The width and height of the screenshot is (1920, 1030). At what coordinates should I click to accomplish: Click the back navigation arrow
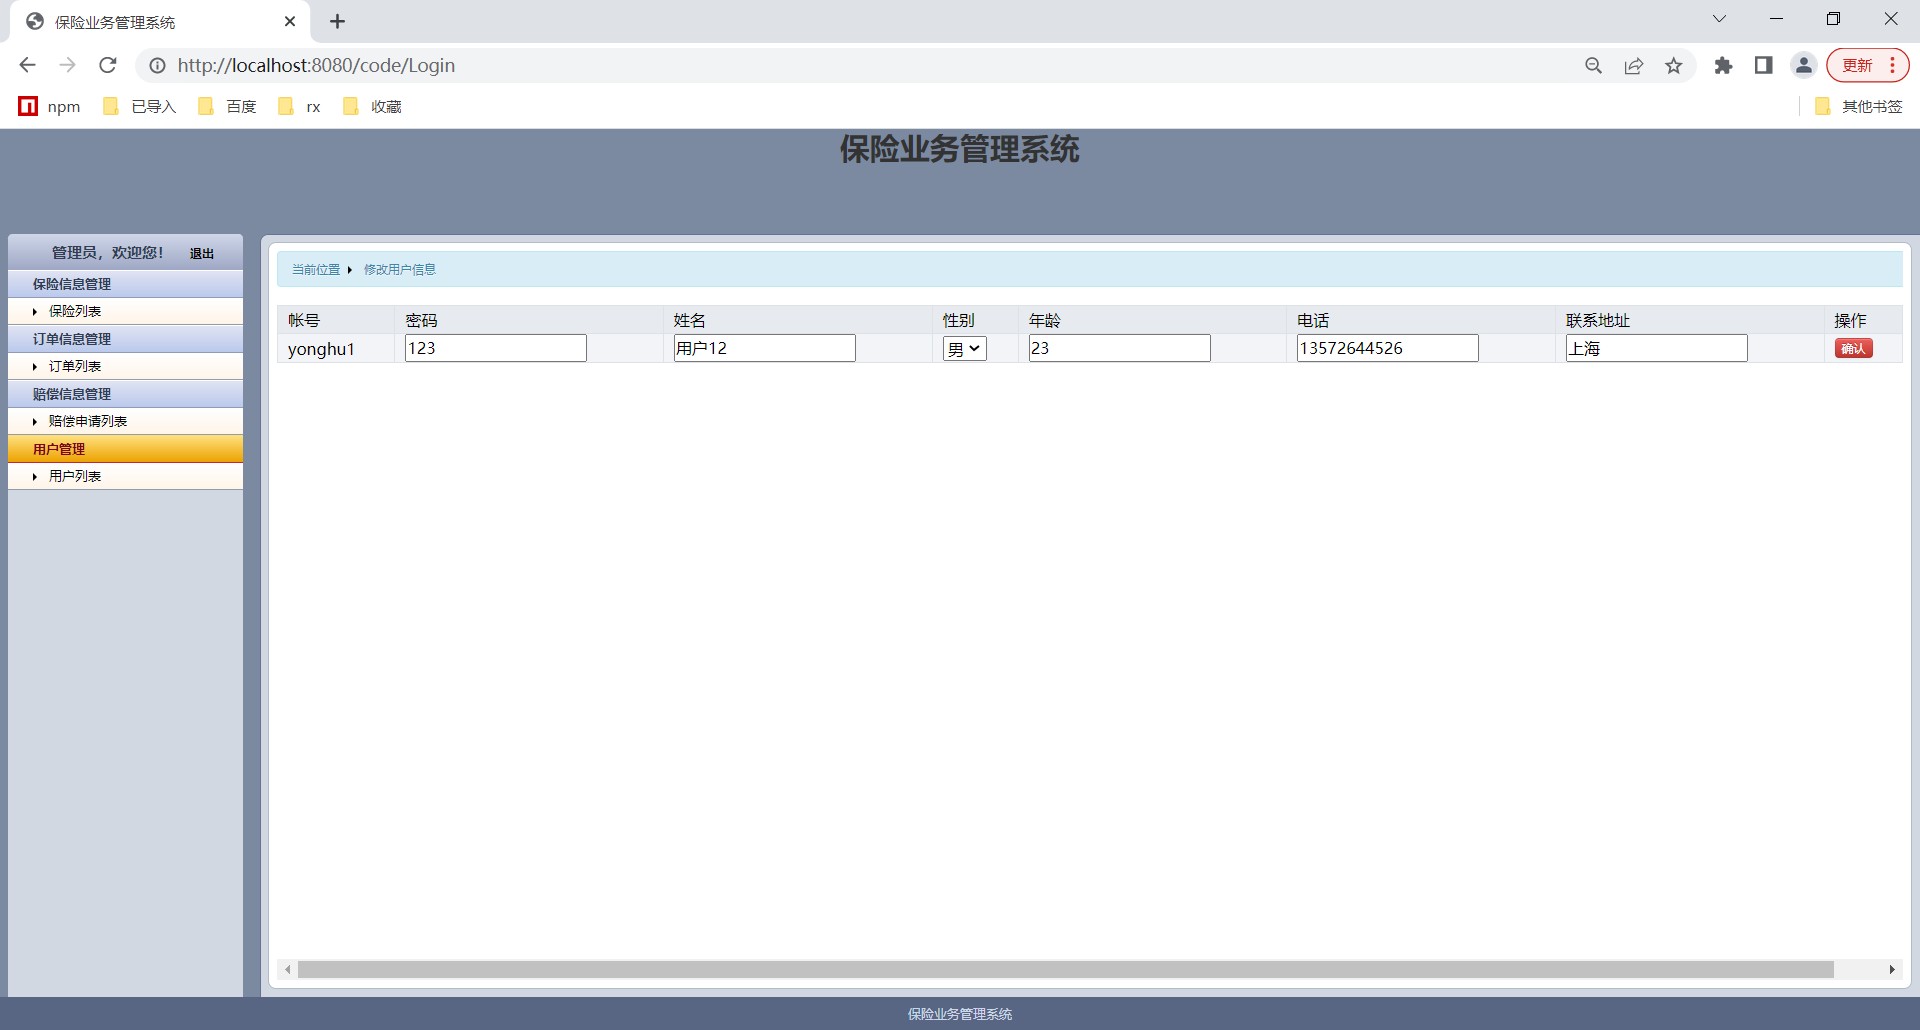(x=27, y=65)
